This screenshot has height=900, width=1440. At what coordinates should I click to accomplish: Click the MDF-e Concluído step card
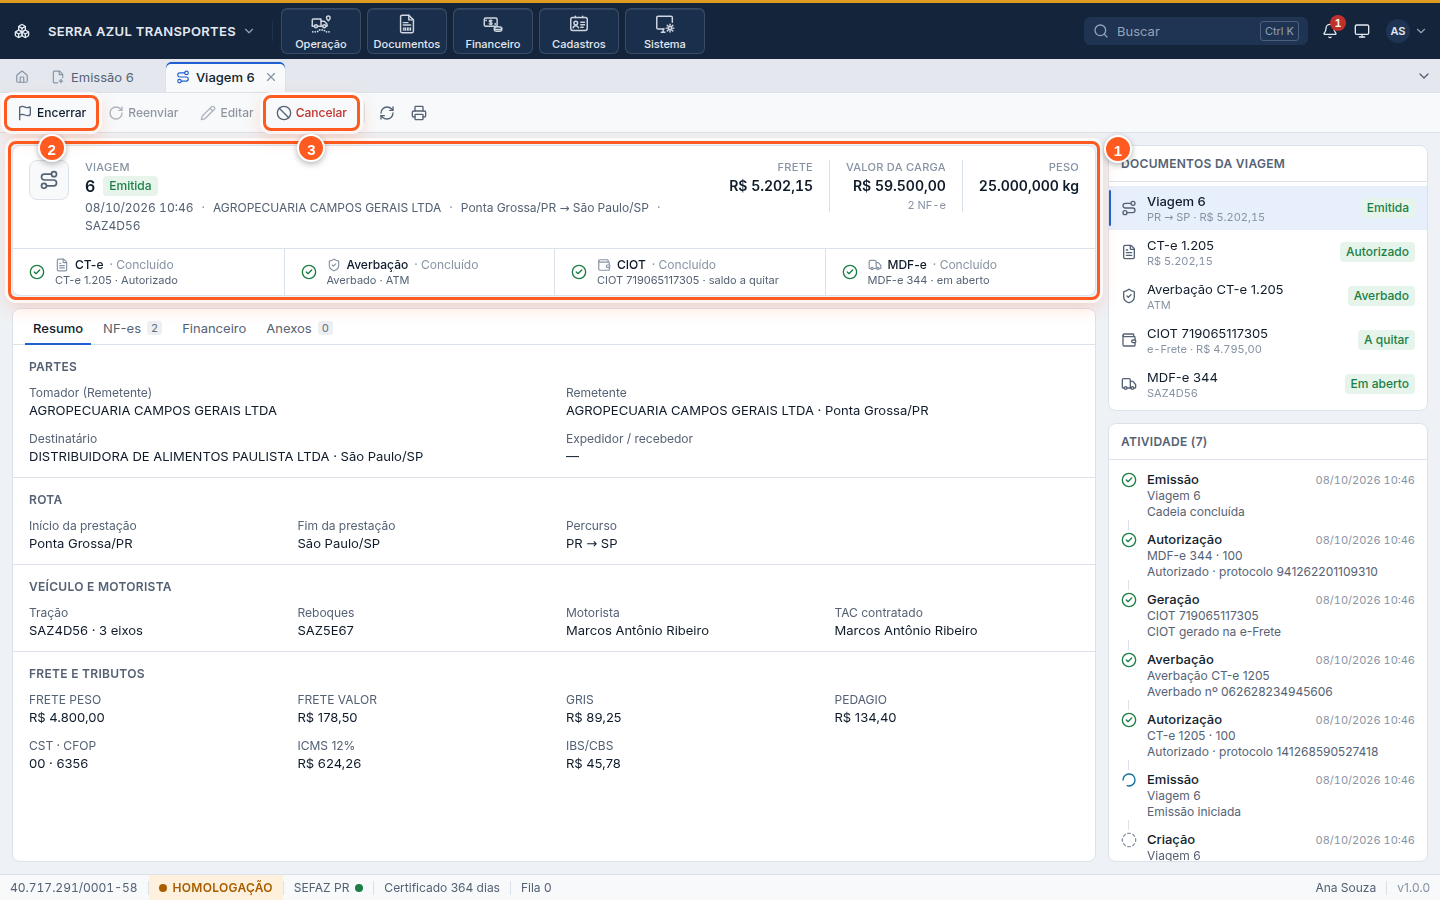(961, 272)
